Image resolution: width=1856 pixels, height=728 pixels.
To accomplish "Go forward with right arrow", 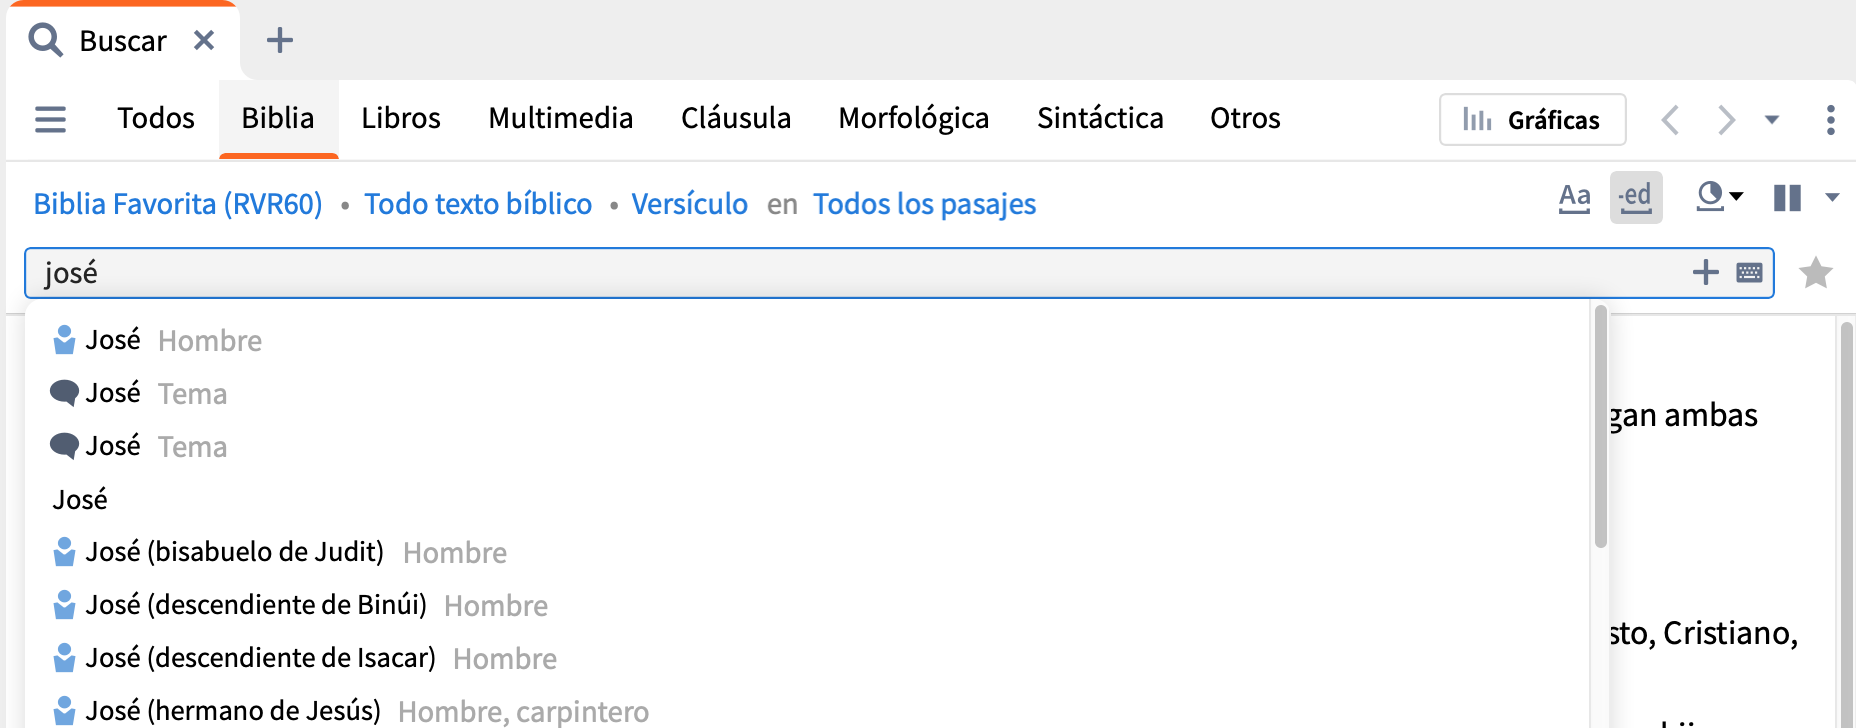I will 1726,120.
